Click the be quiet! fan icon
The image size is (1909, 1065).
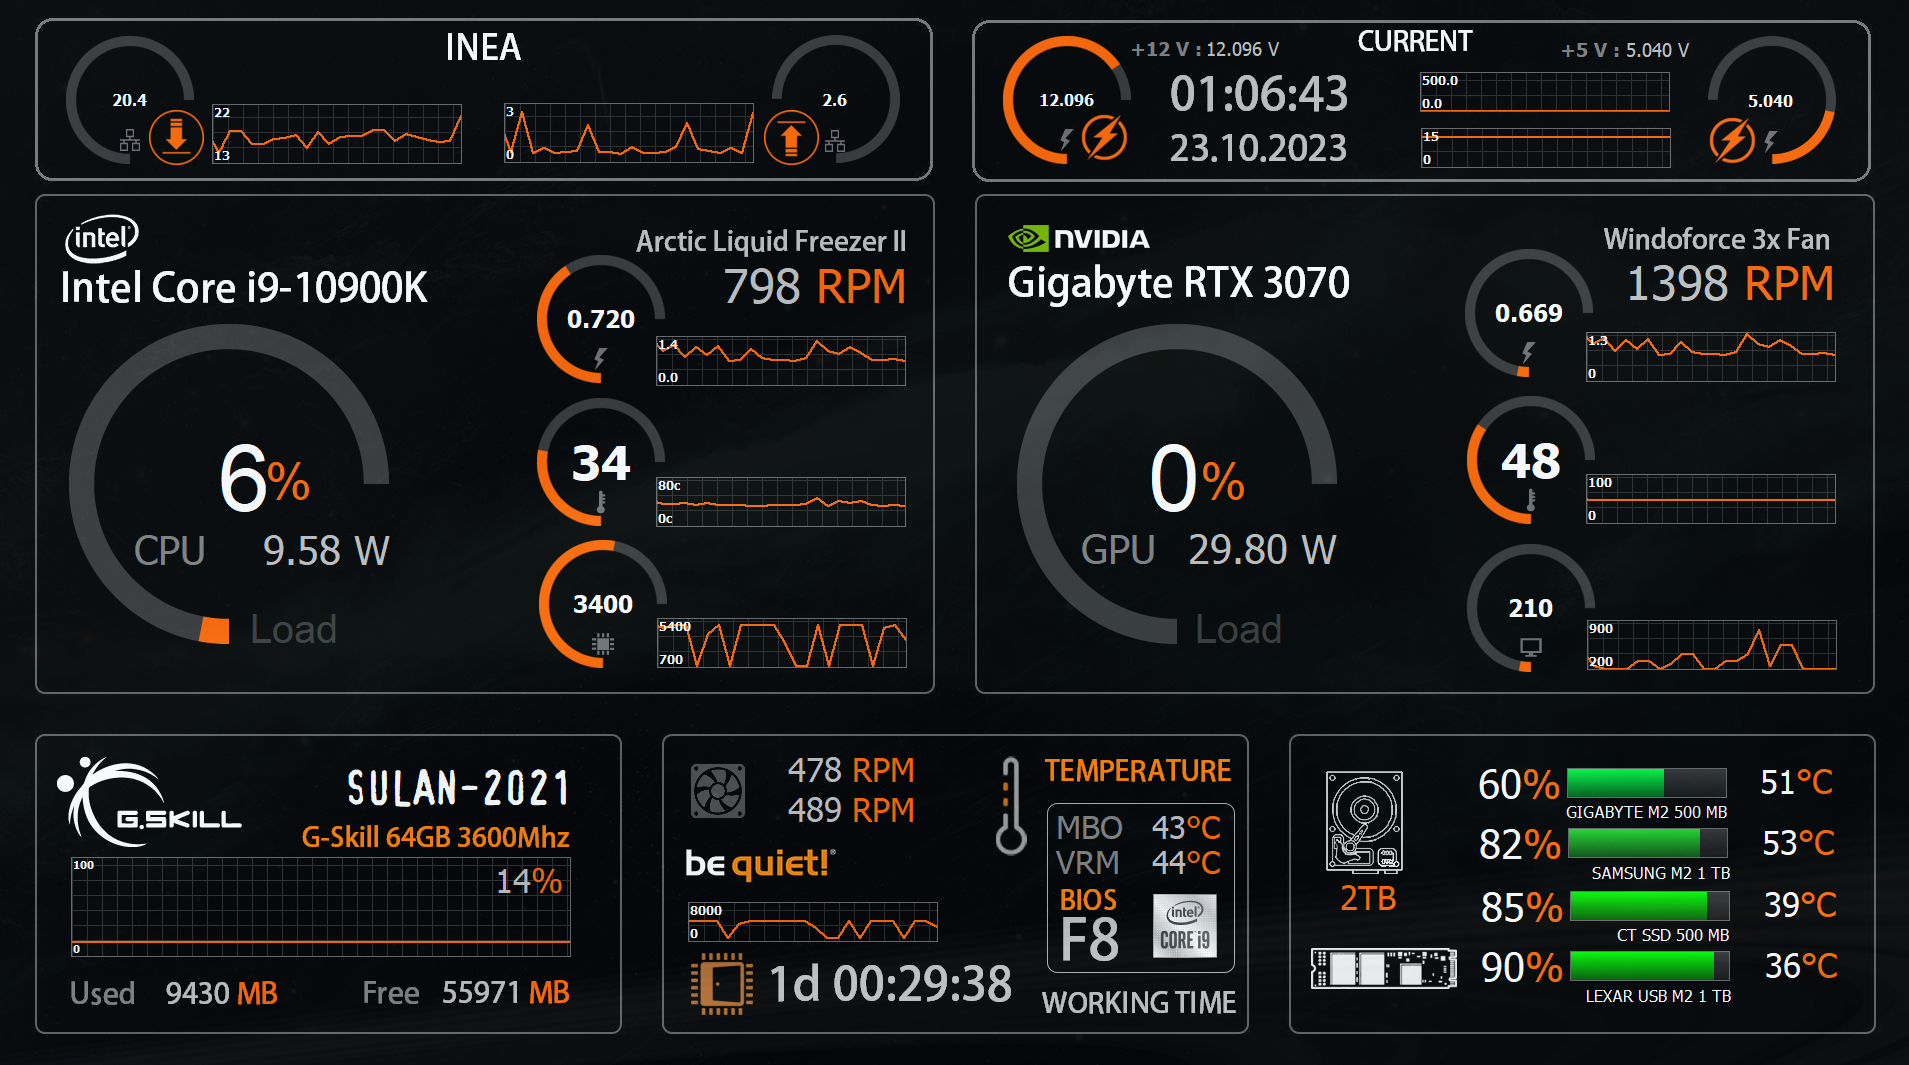[718, 790]
